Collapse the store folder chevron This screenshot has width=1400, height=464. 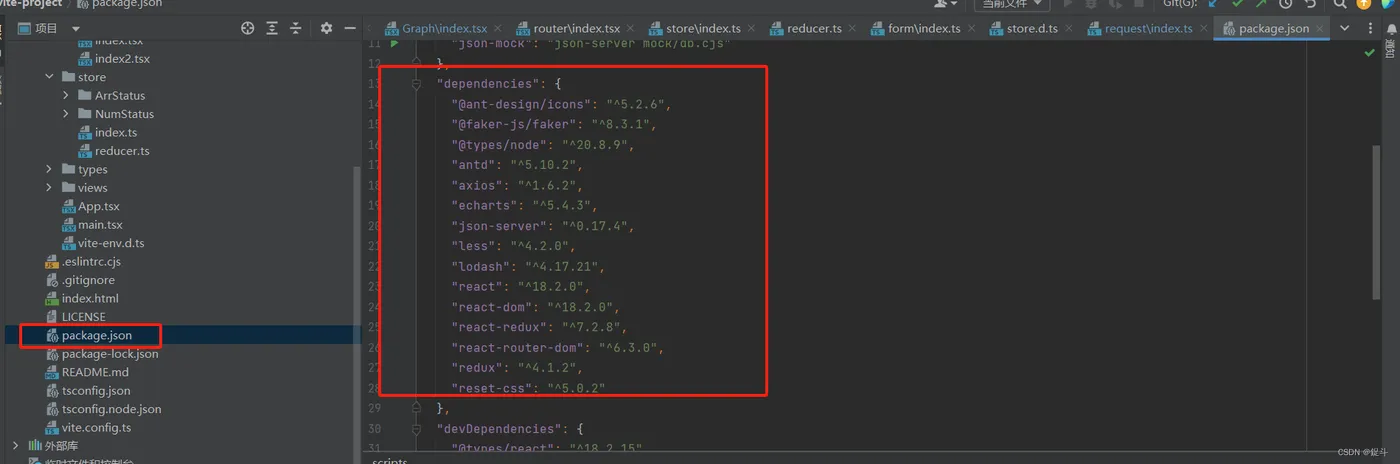[49, 77]
